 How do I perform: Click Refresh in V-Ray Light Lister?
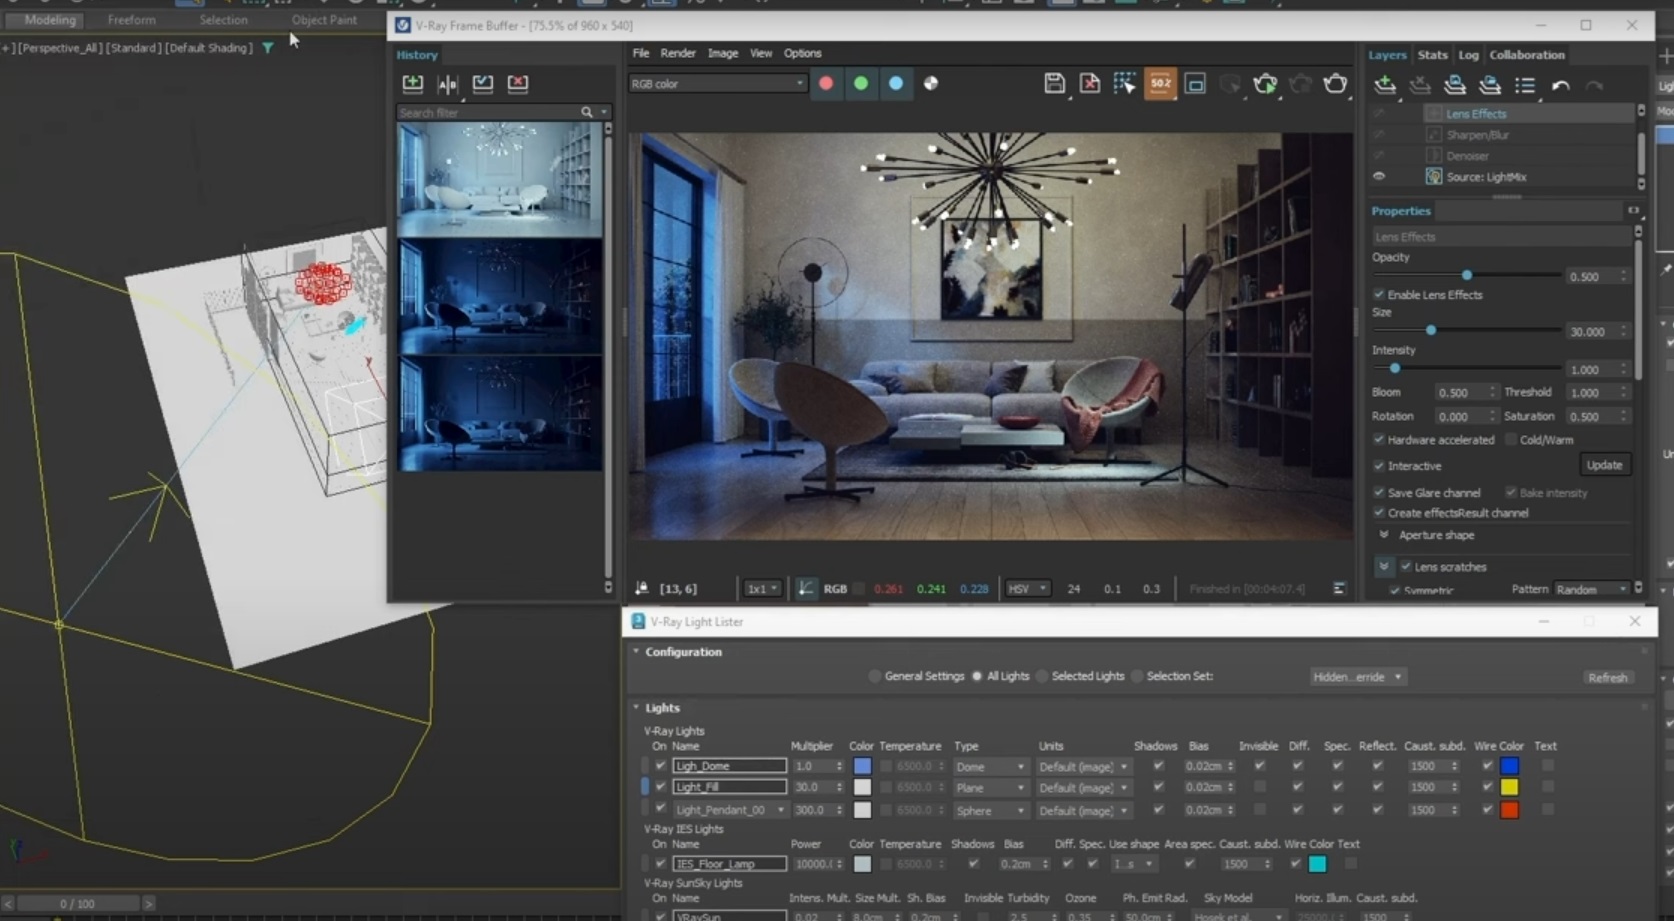point(1607,678)
